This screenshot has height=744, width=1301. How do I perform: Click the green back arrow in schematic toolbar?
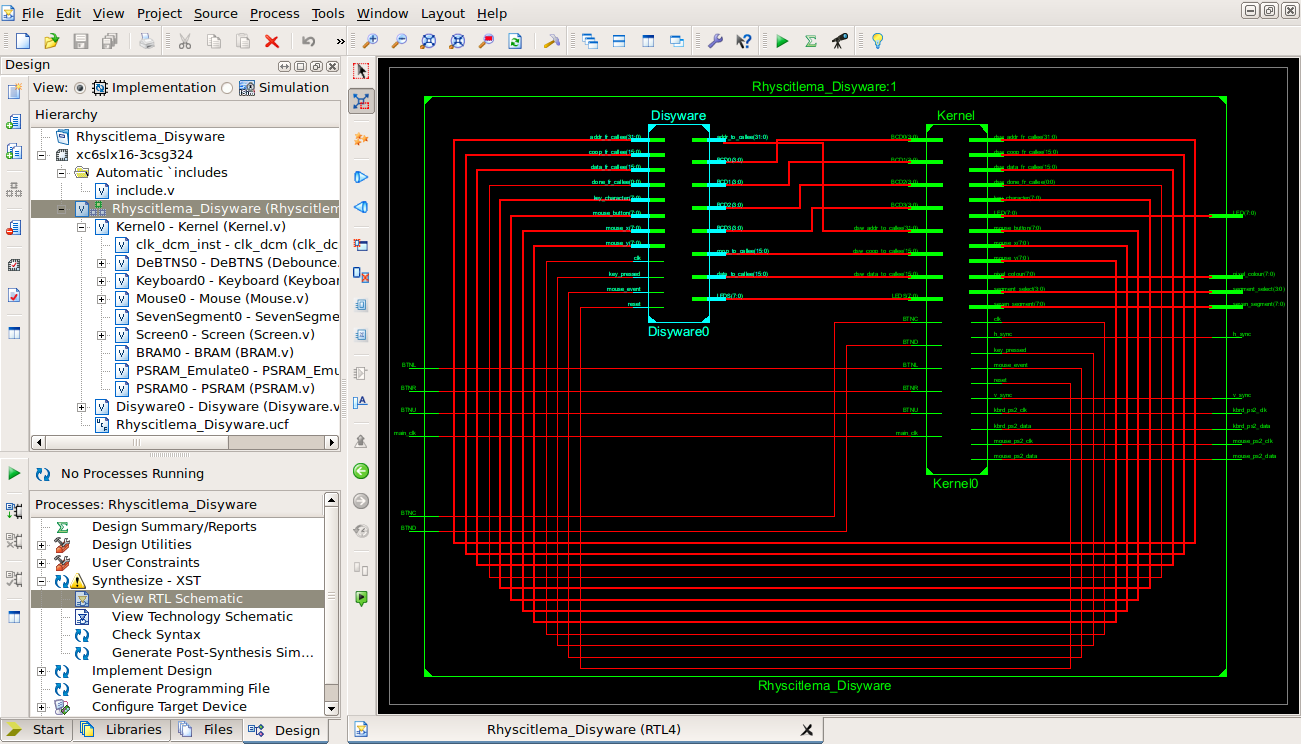pos(361,471)
